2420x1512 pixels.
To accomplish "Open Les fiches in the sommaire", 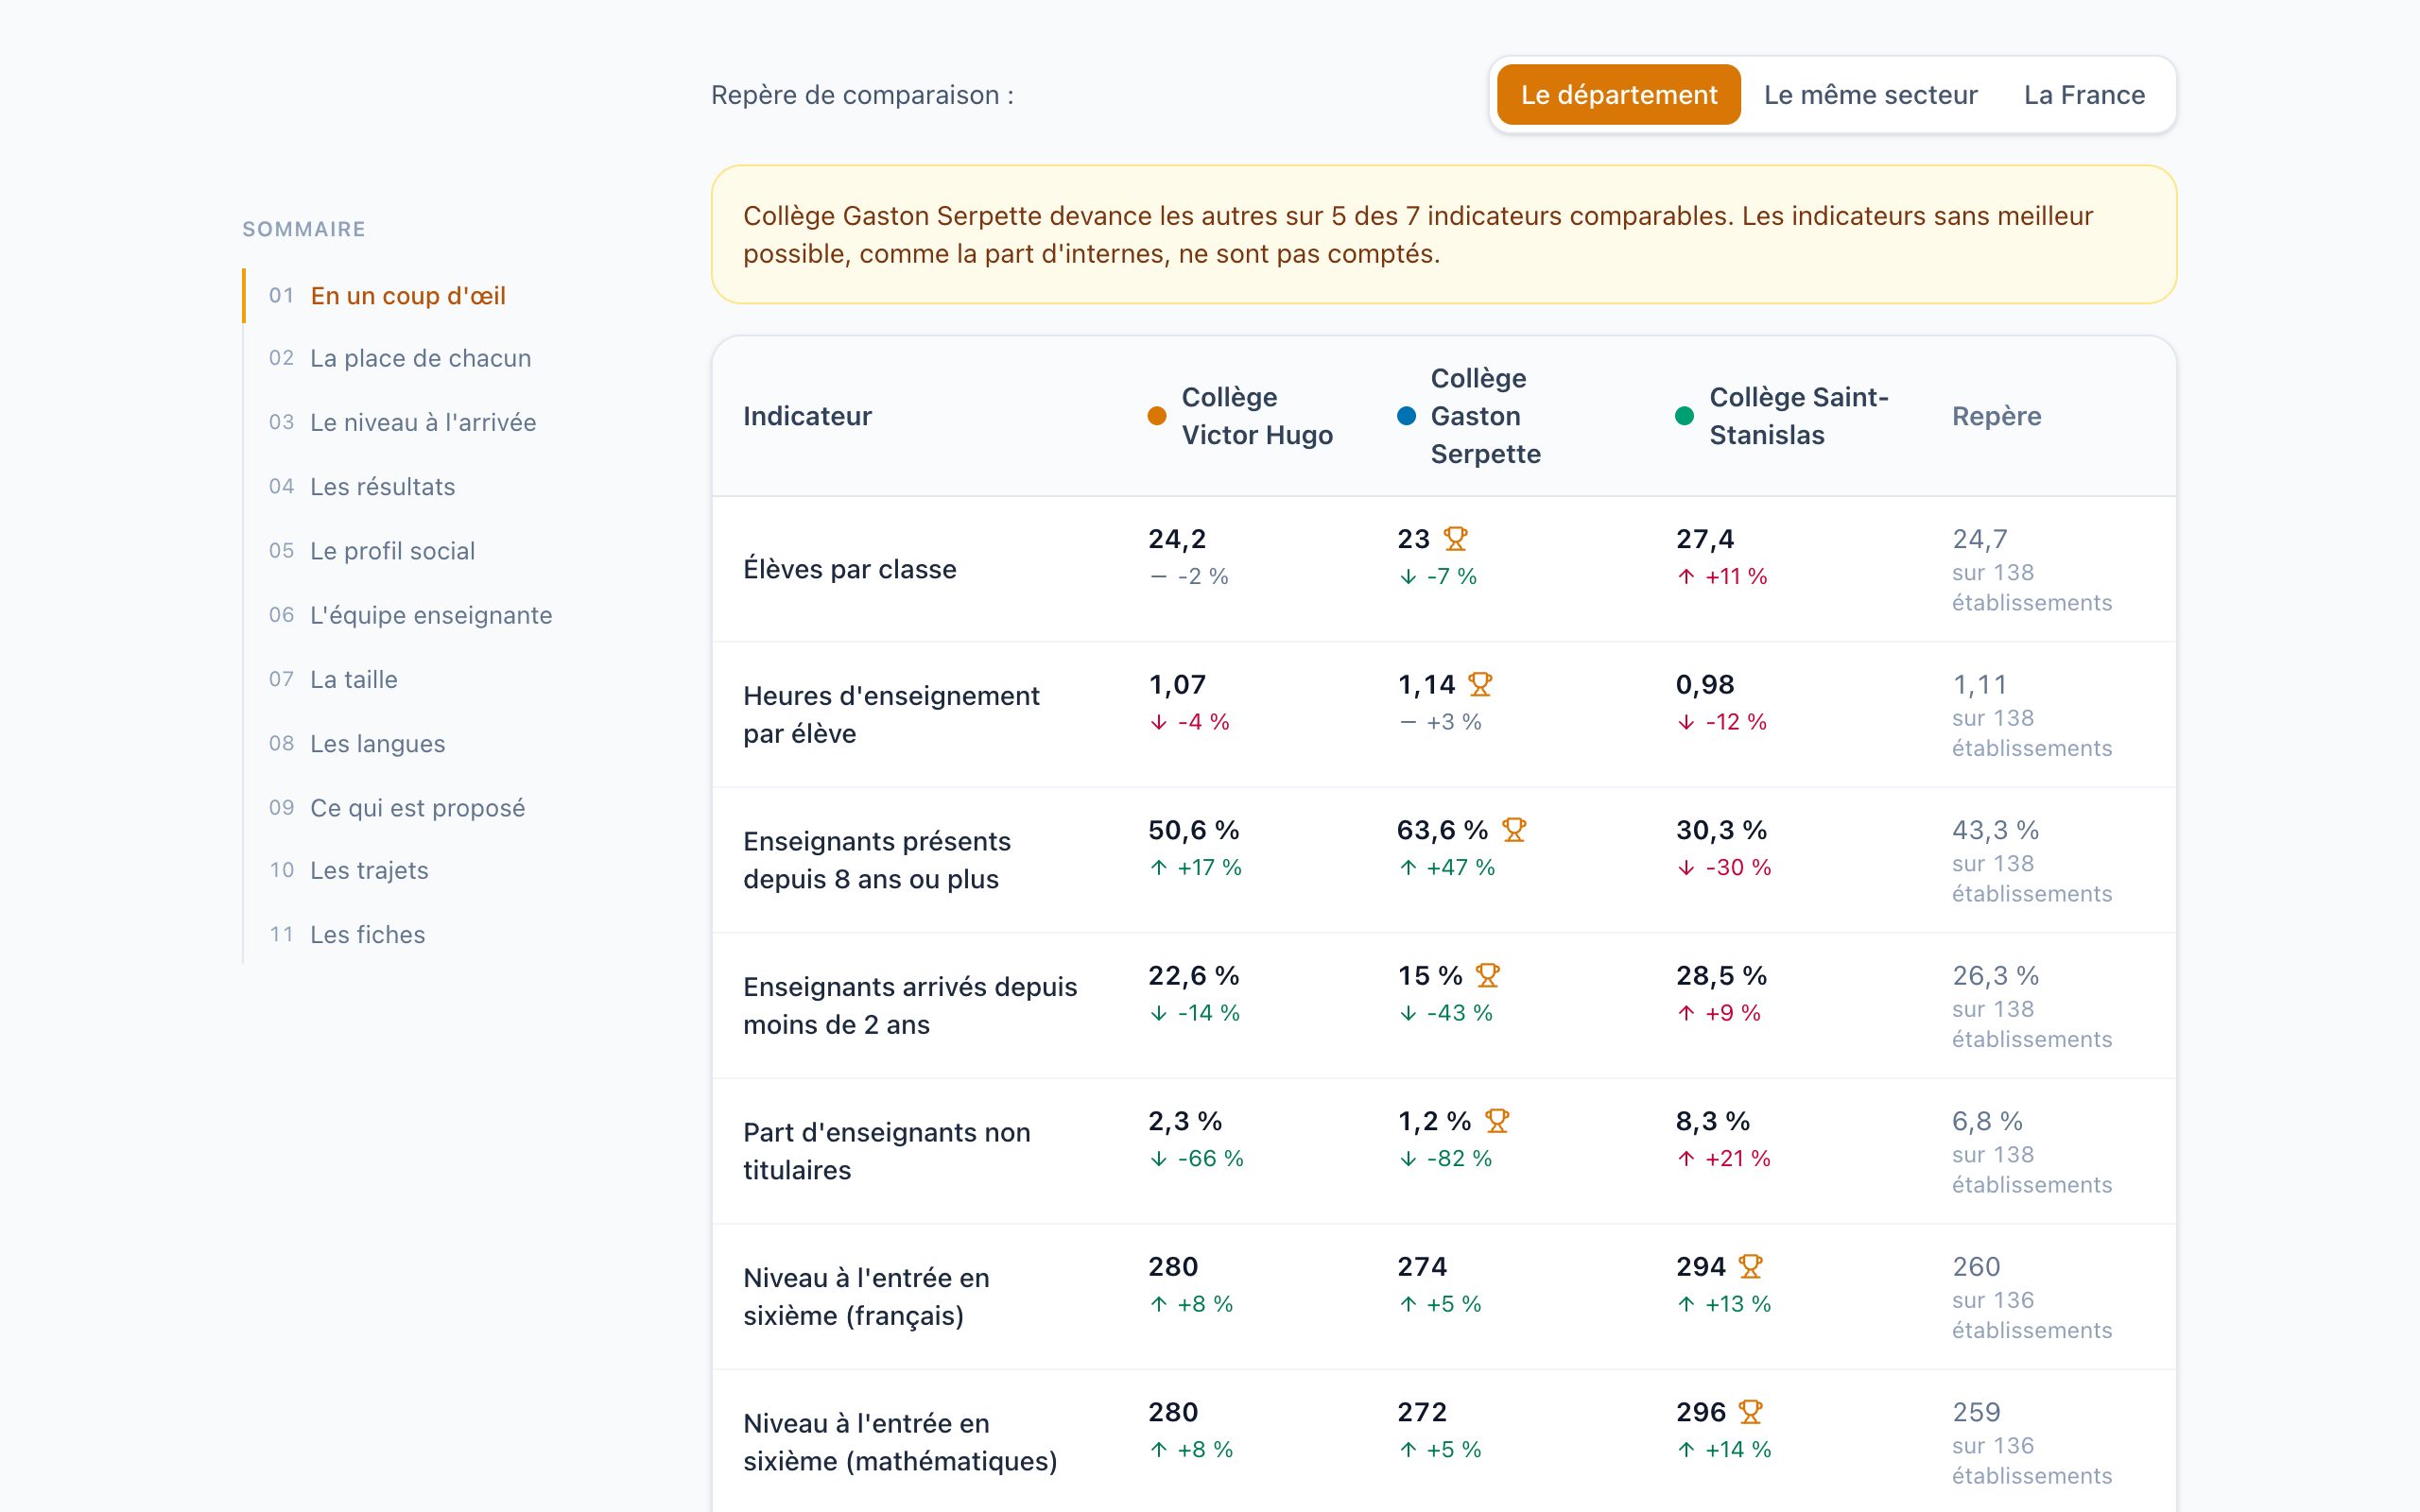I will point(367,935).
